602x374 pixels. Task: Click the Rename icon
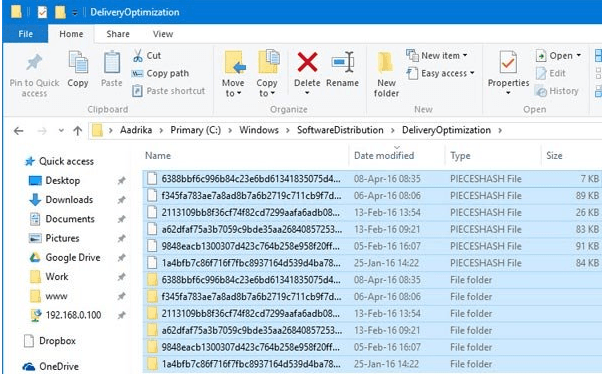(x=342, y=62)
